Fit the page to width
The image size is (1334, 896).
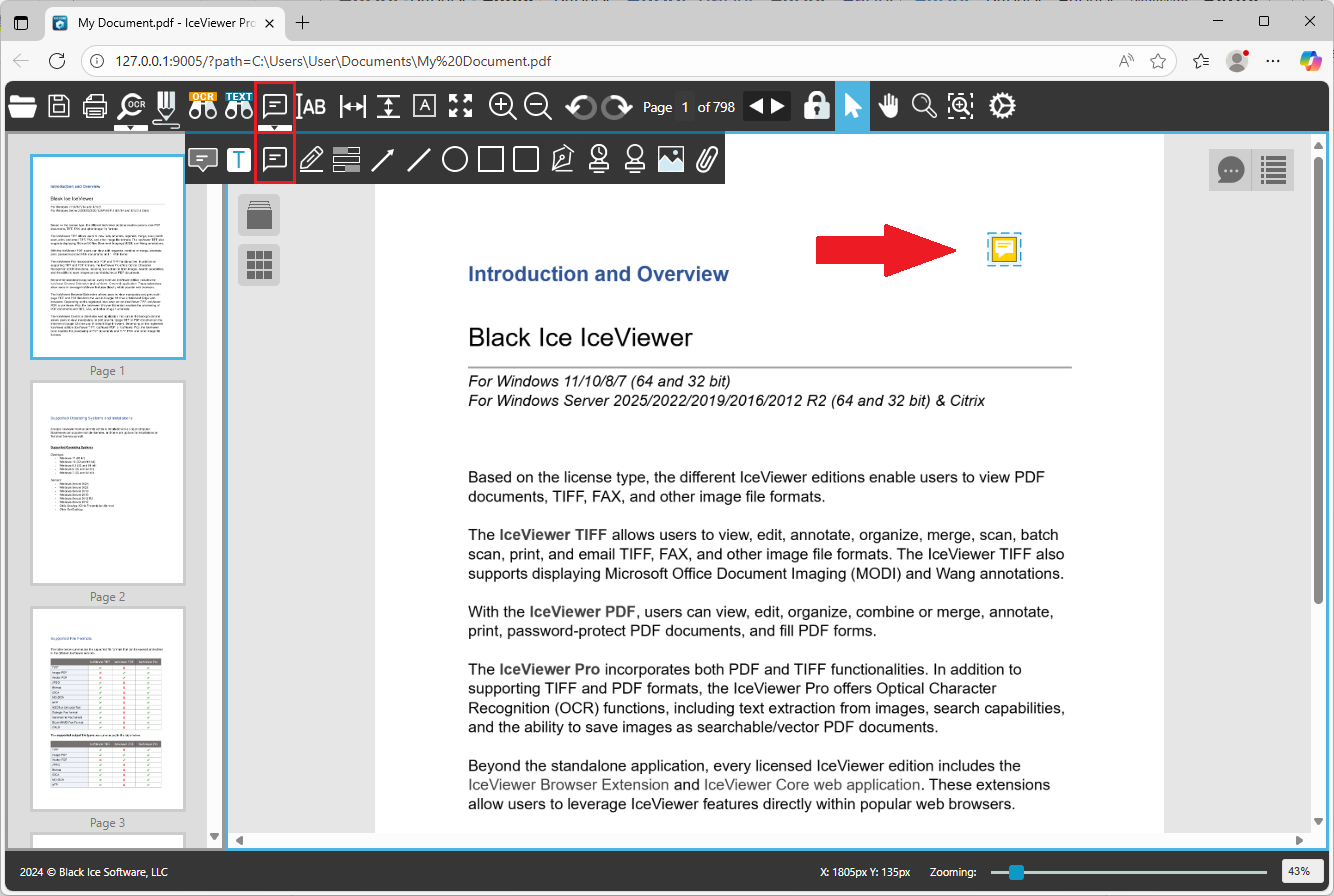pyautogui.click(x=352, y=106)
